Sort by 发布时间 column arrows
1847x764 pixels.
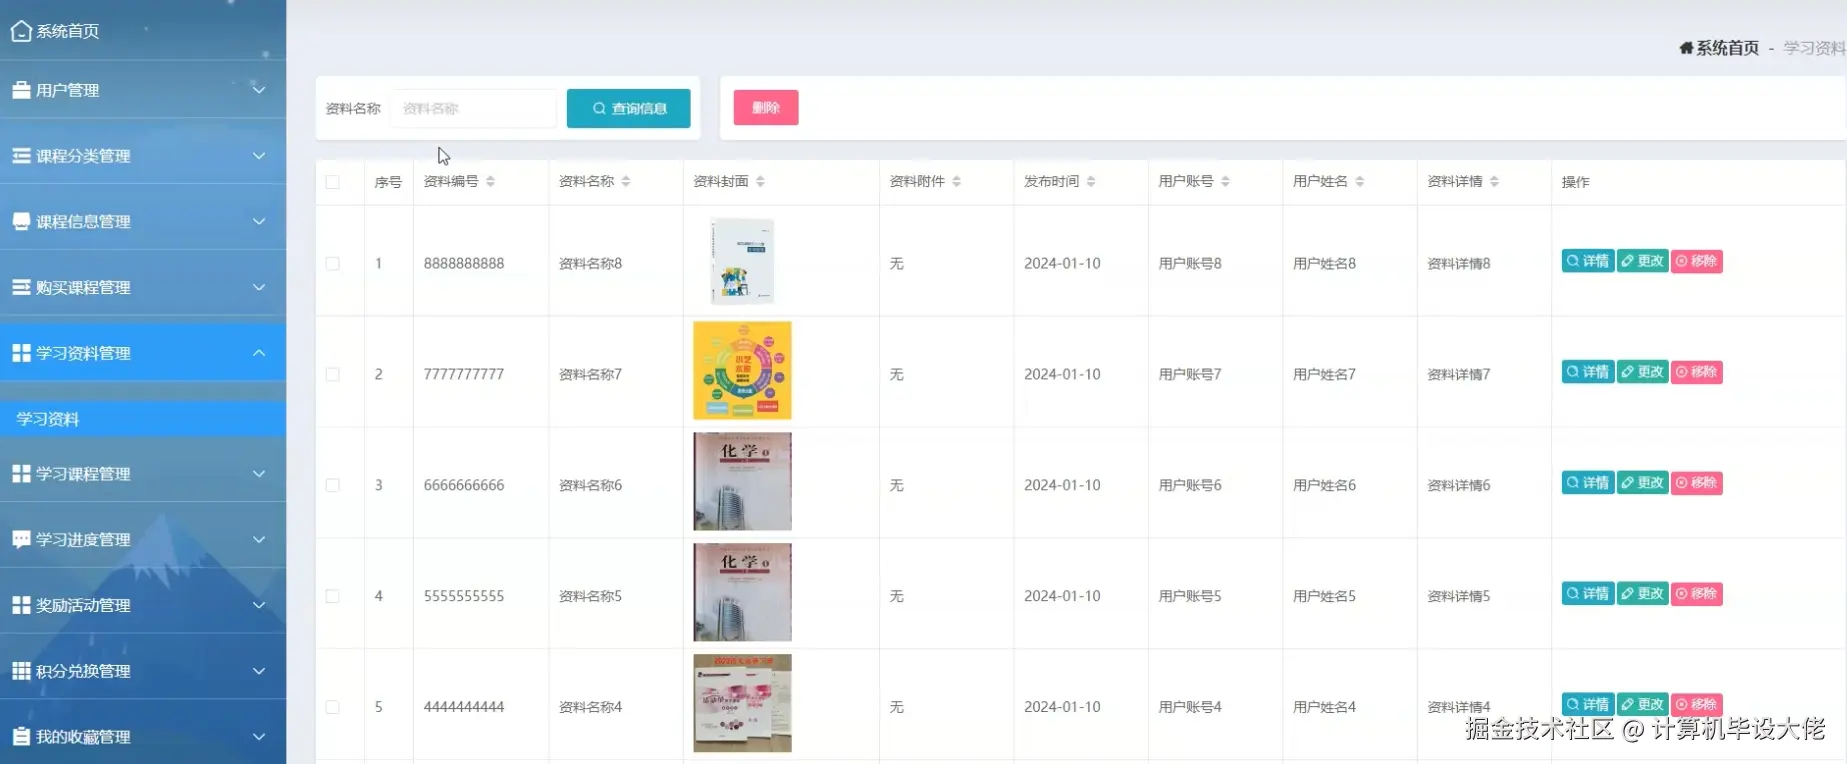click(x=1091, y=182)
